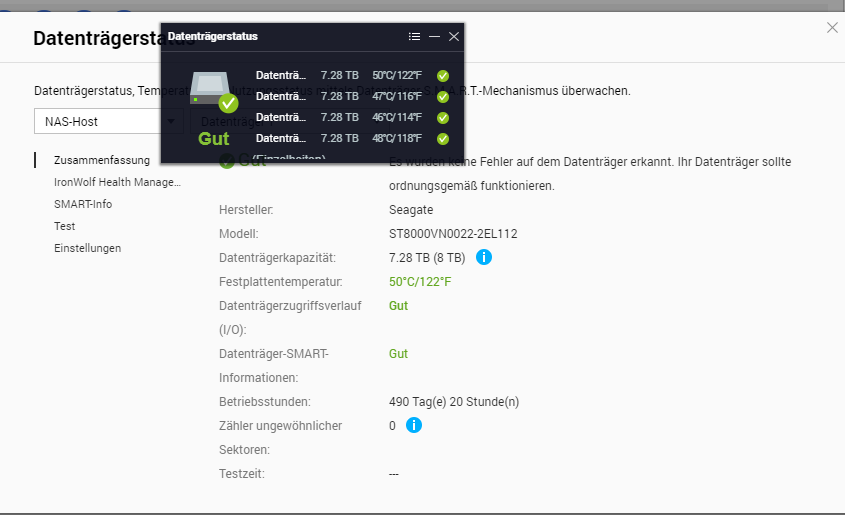Image resolution: width=845 pixels, height=515 pixels.
Task: Select the widget row showing 48°C/118°F
Action: pos(352,138)
